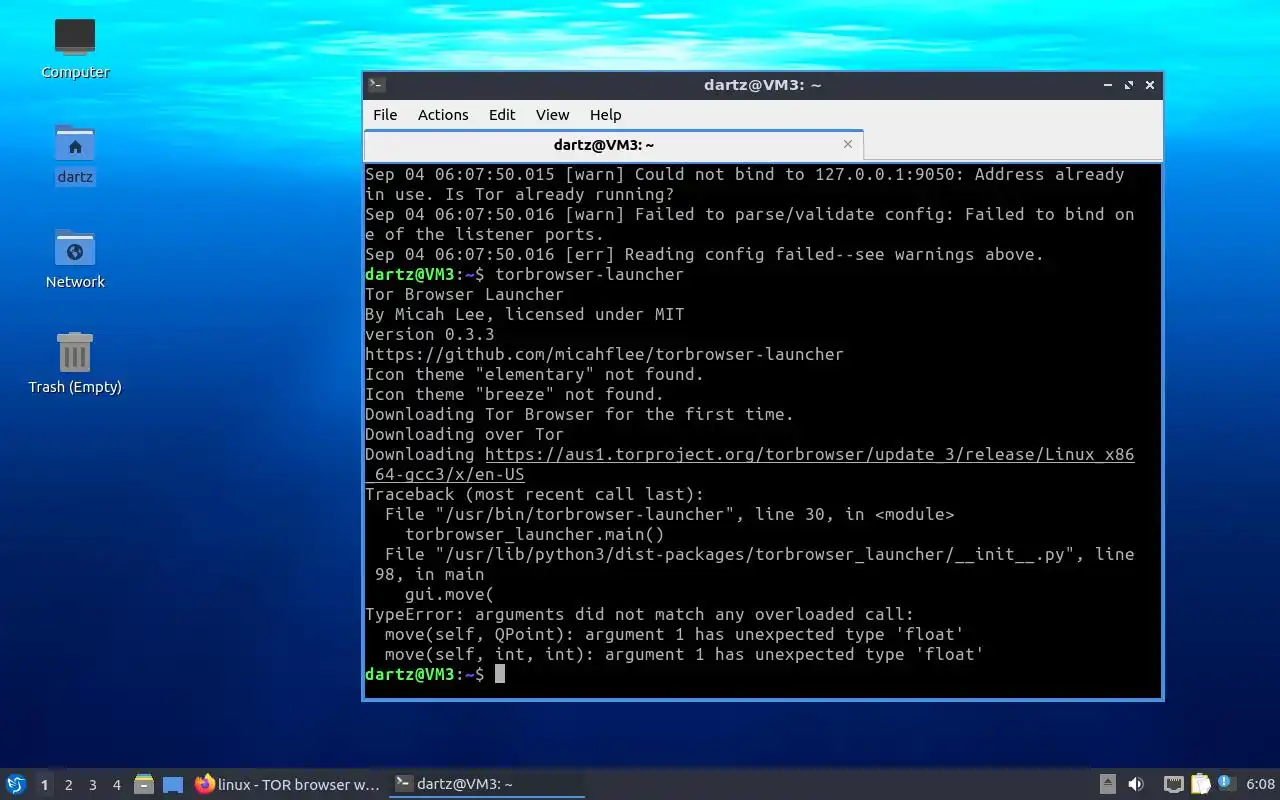
Task: Open the Help menu in terminal
Action: click(x=605, y=115)
